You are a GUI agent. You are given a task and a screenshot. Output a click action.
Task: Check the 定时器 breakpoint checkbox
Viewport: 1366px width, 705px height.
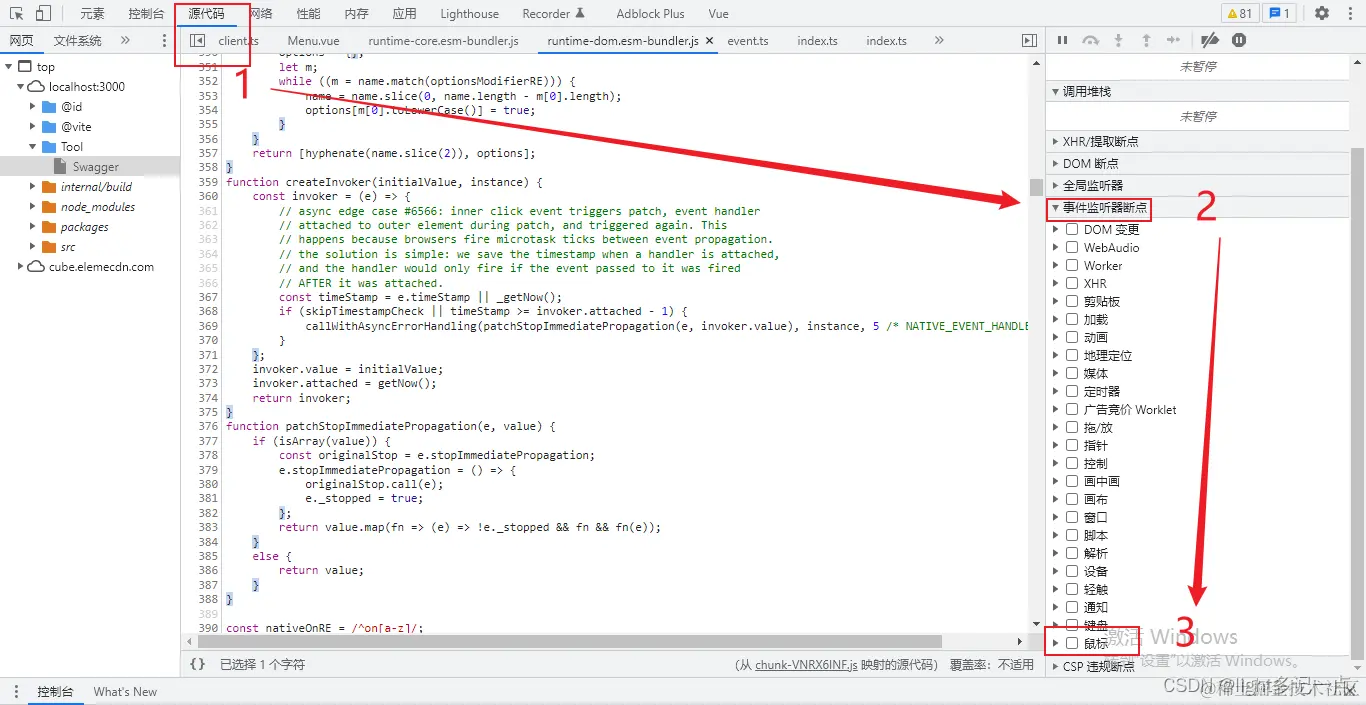[1072, 391]
